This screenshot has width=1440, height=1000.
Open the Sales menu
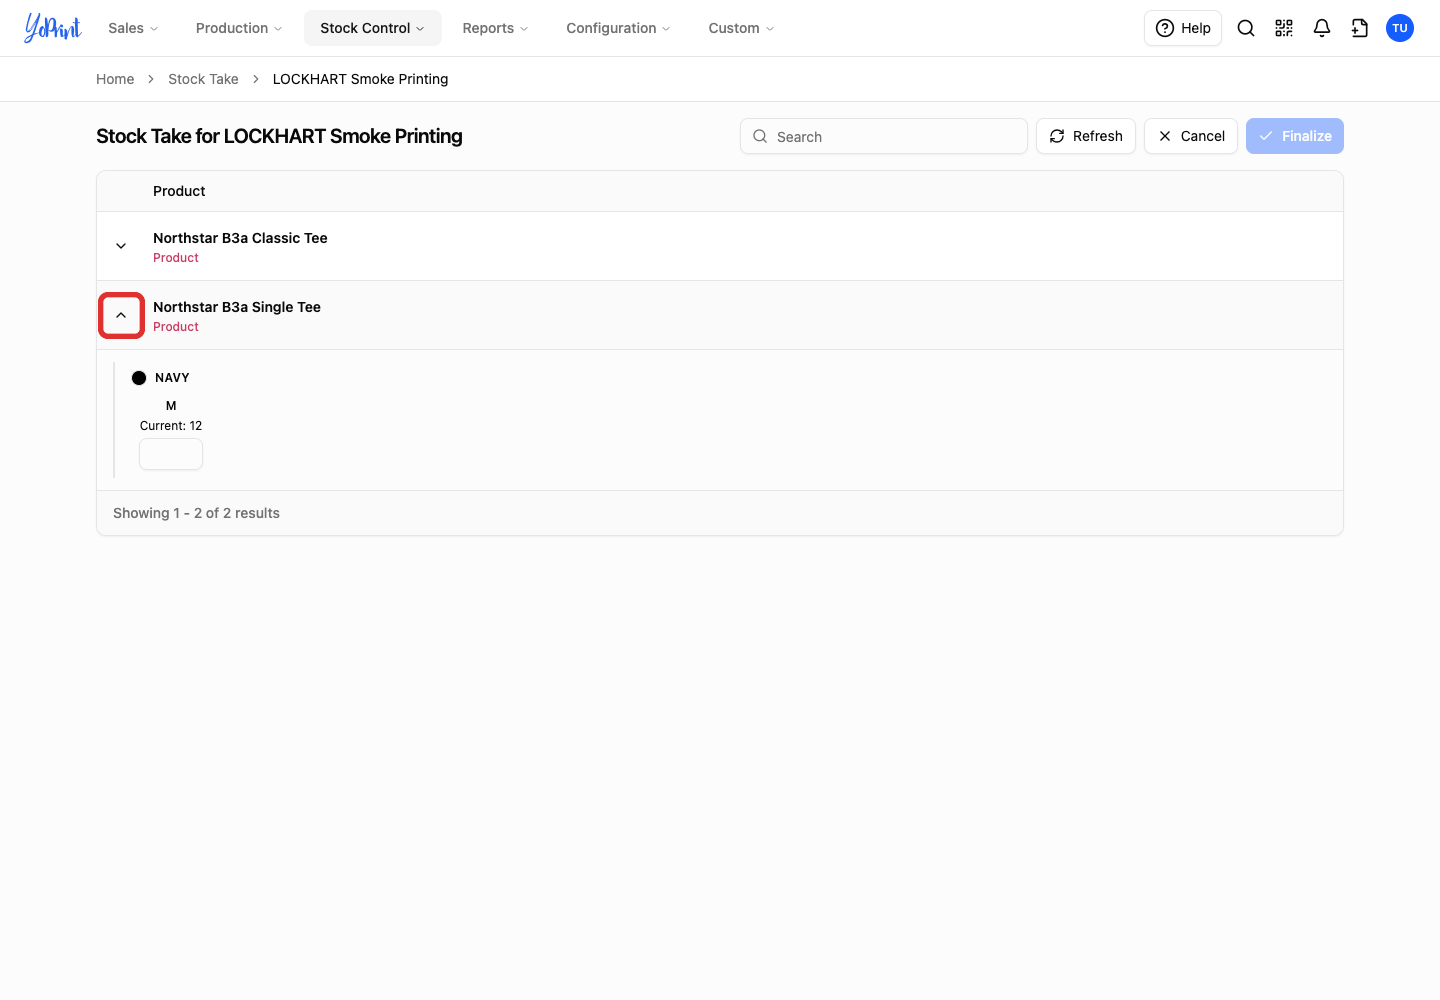click(133, 28)
